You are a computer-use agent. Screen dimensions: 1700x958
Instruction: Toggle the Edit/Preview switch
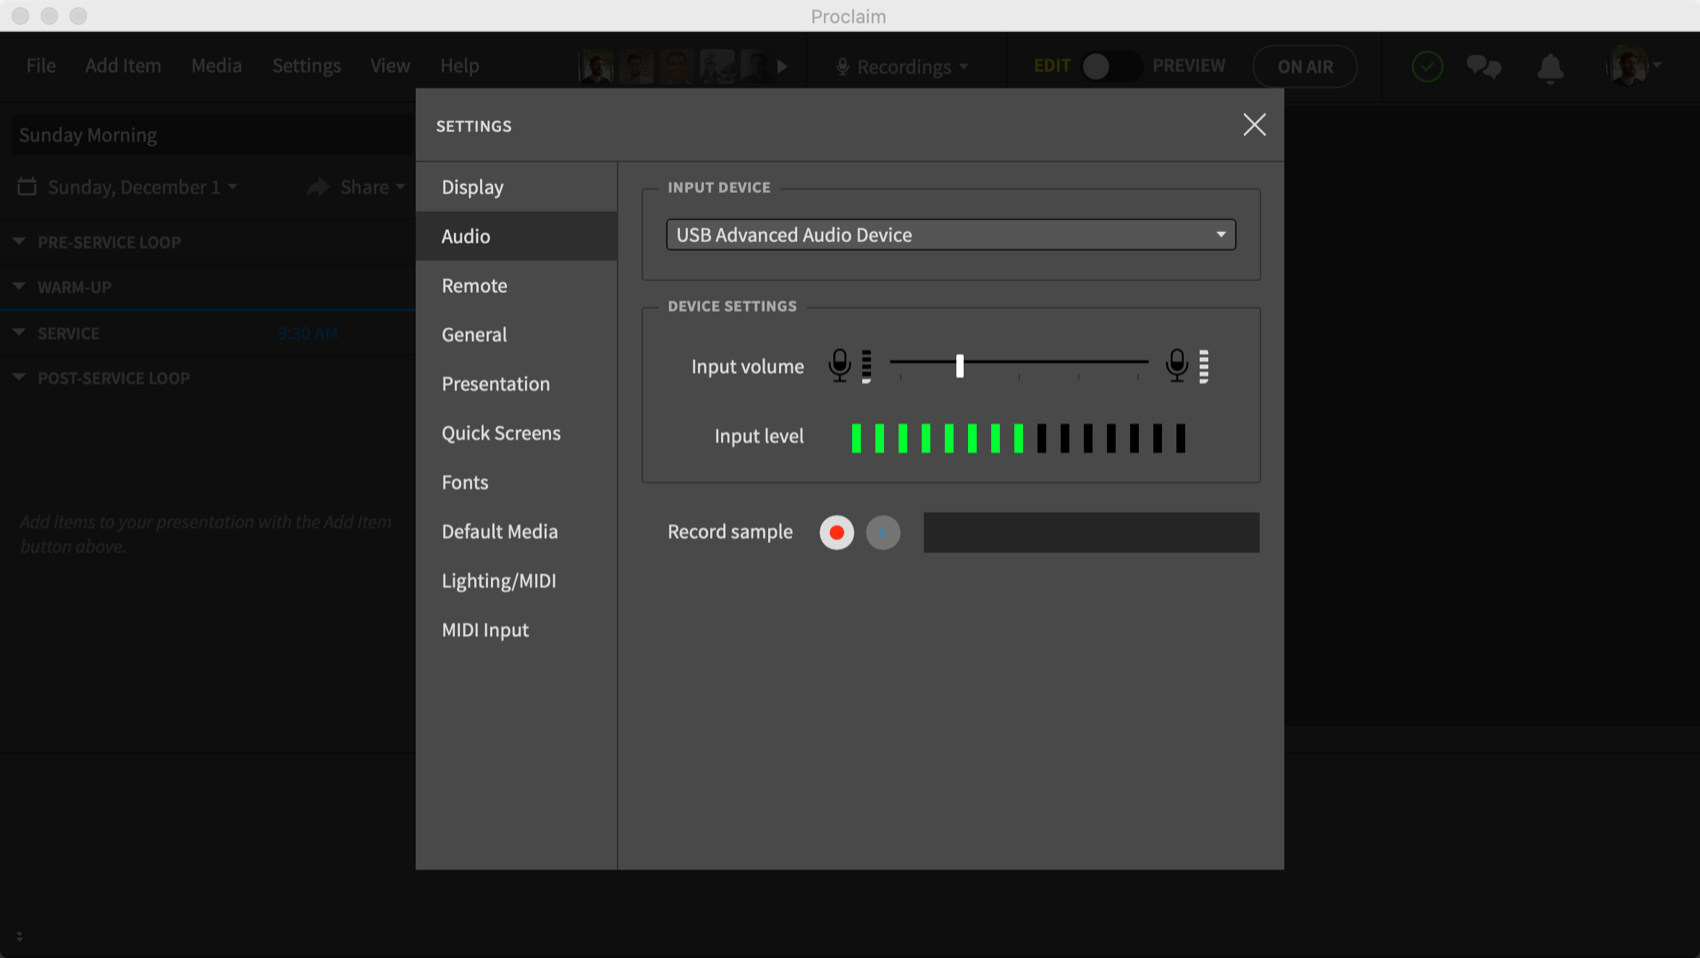tap(1110, 66)
